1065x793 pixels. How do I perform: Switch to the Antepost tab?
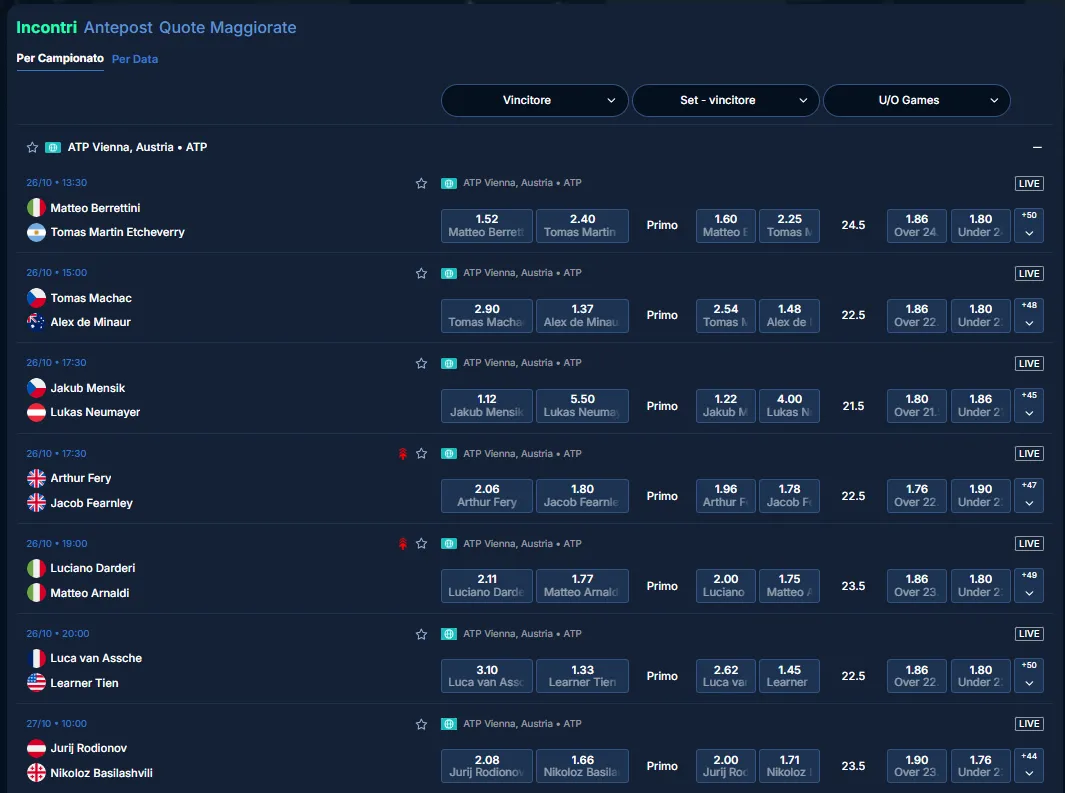click(118, 28)
